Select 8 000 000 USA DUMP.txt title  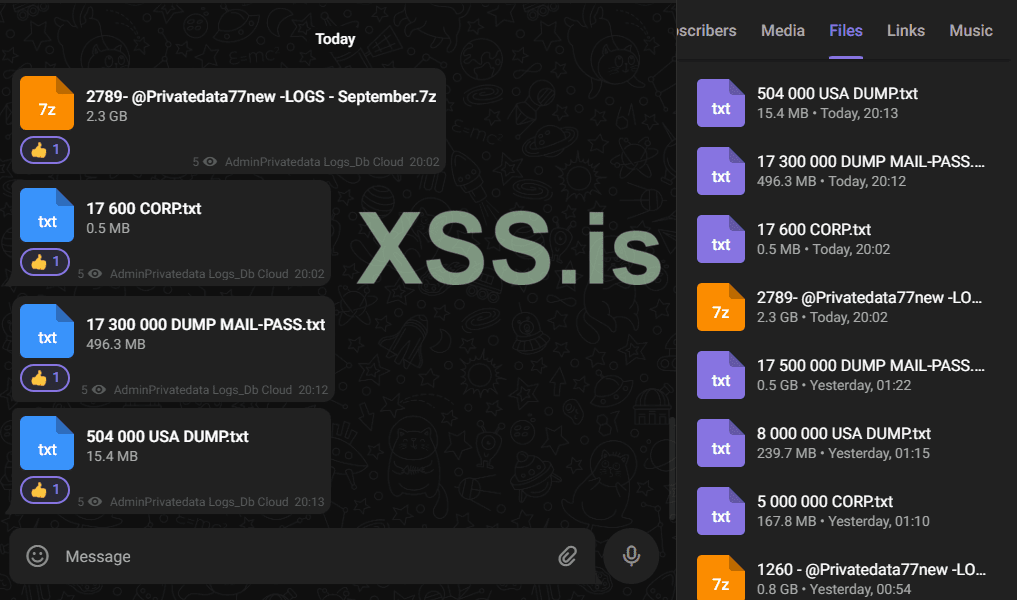coord(844,433)
